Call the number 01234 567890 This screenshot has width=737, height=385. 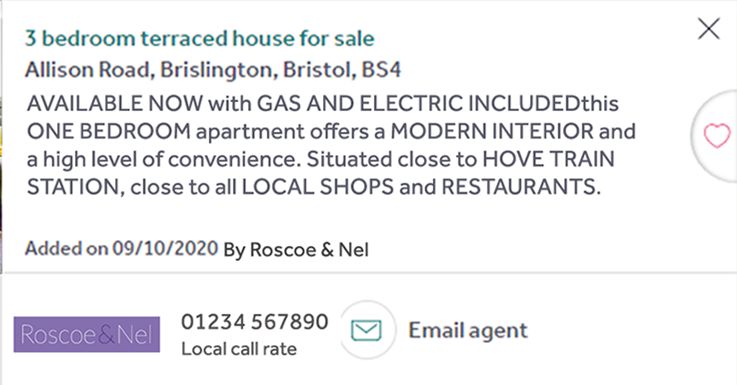255,322
